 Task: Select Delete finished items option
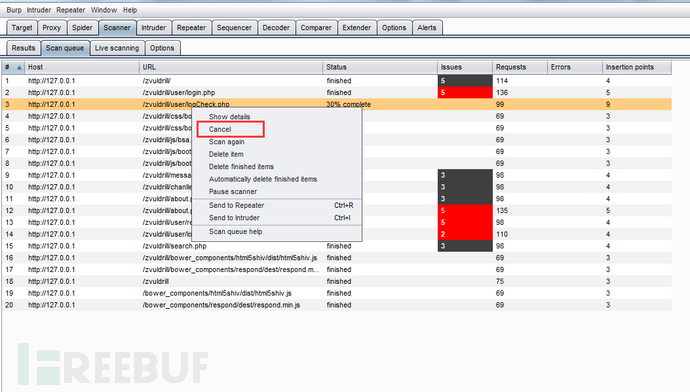(241, 167)
